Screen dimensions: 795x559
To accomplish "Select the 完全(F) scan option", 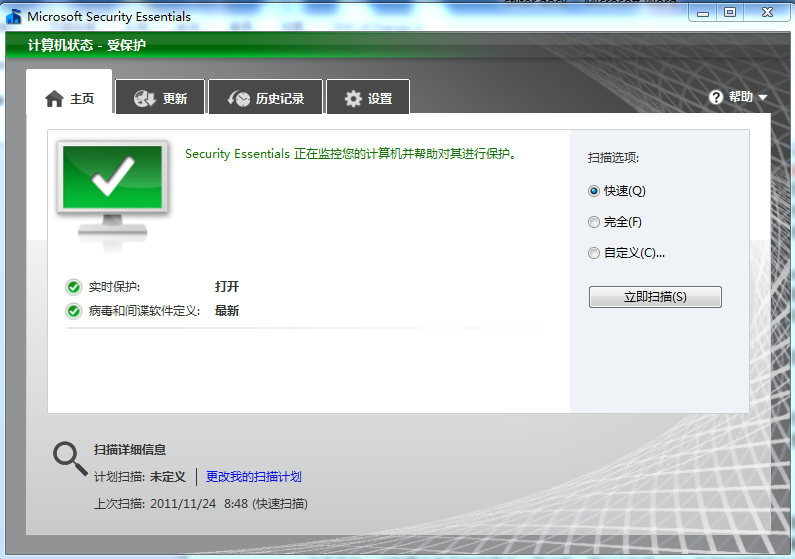I will tap(615, 222).
